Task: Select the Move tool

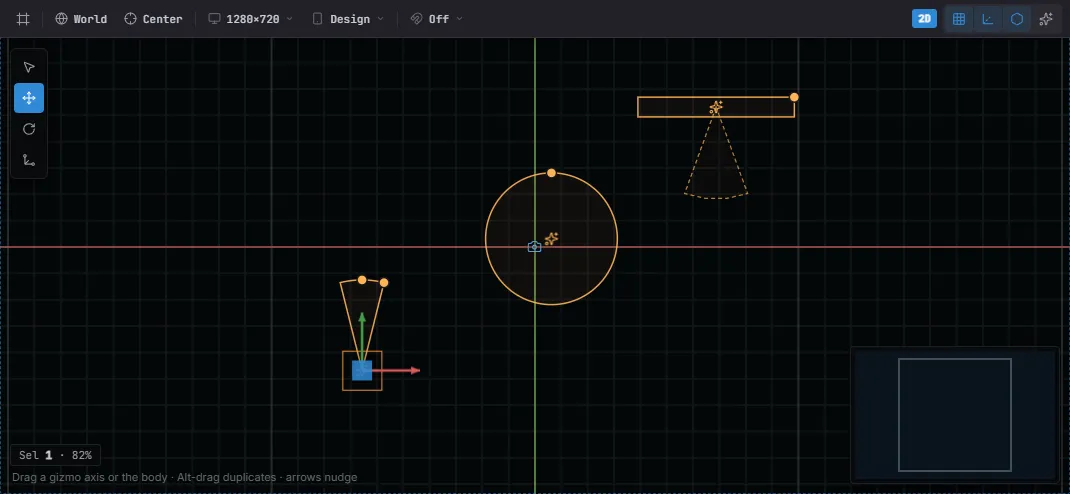Action: coord(29,98)
